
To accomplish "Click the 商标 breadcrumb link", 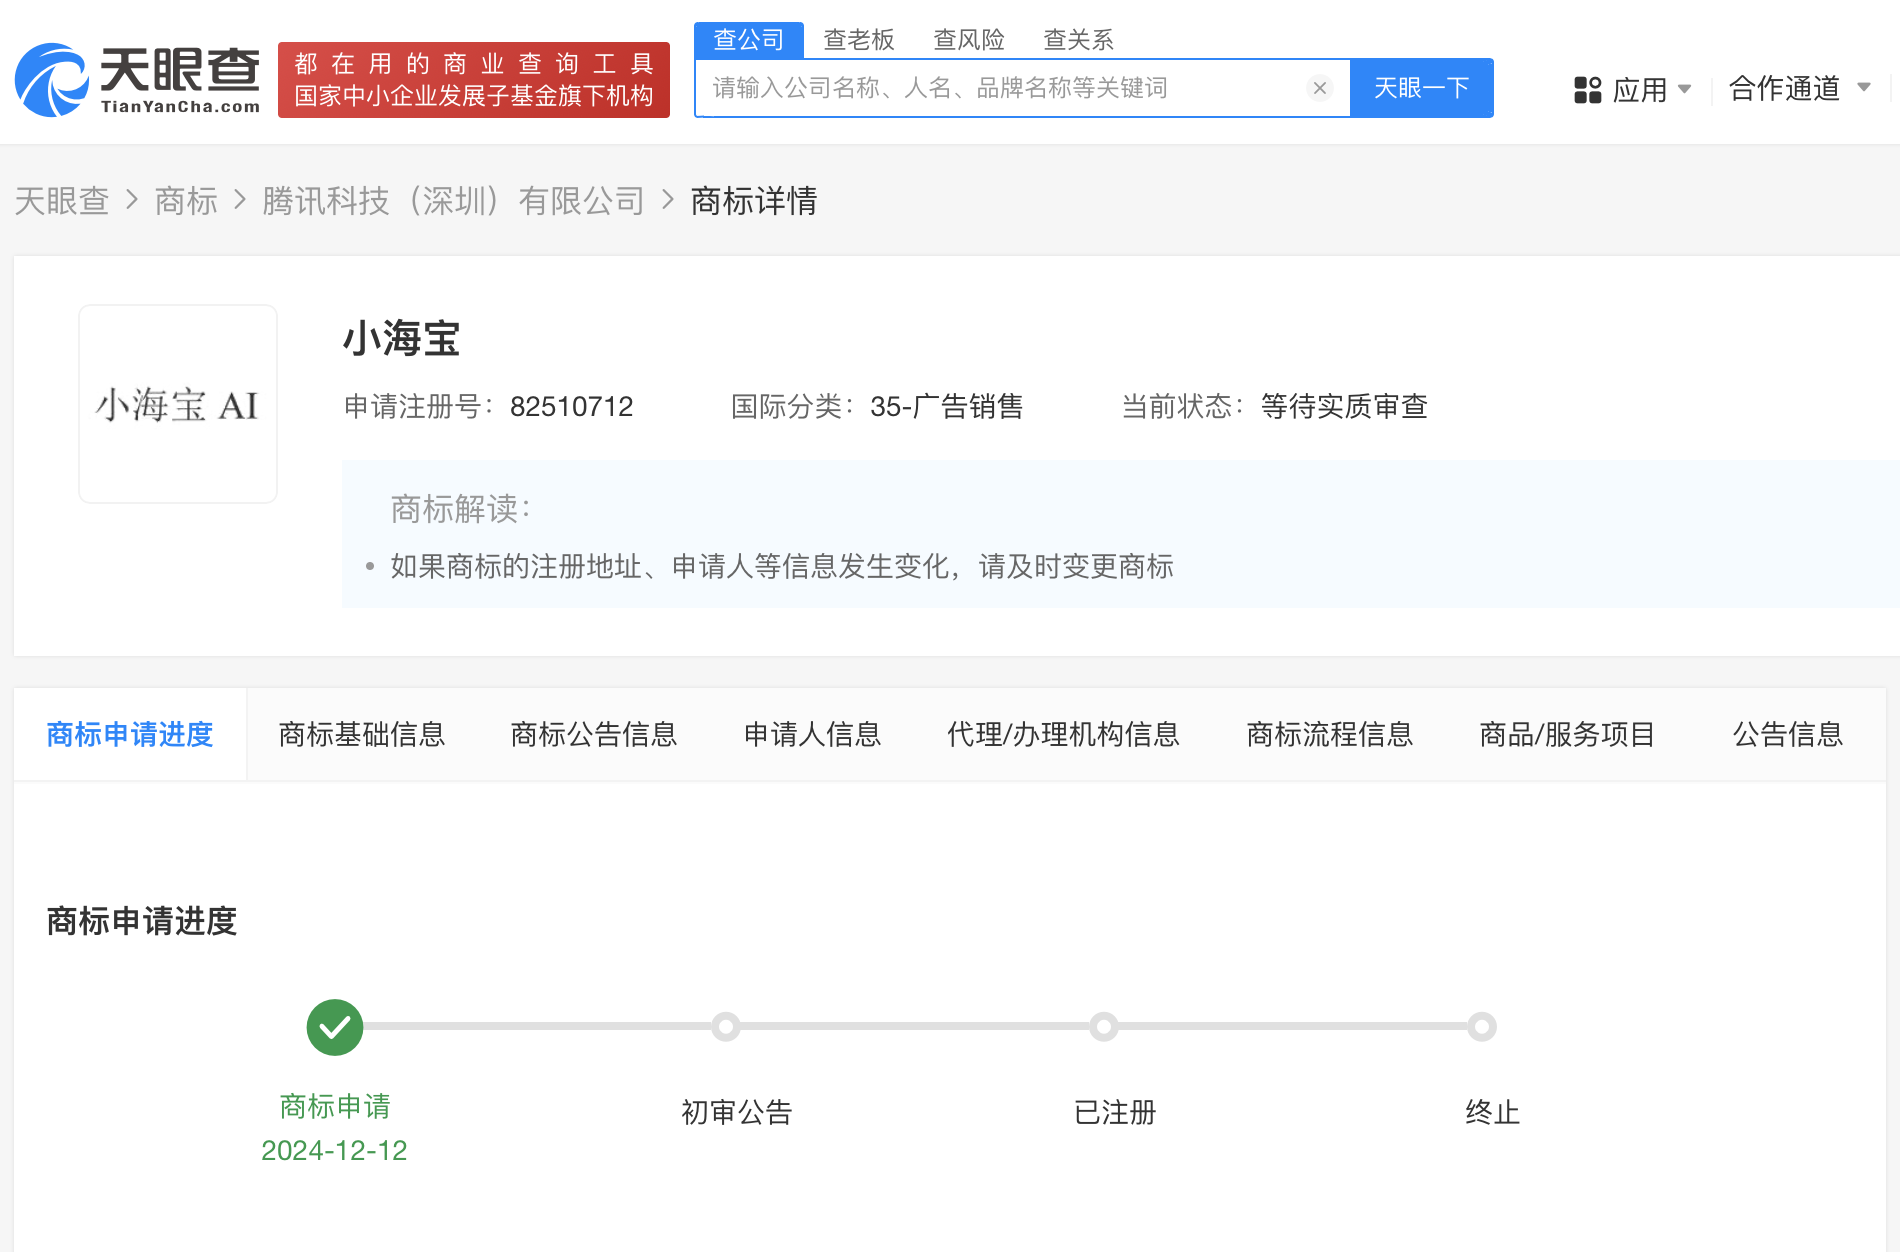I will click(186, 201).
